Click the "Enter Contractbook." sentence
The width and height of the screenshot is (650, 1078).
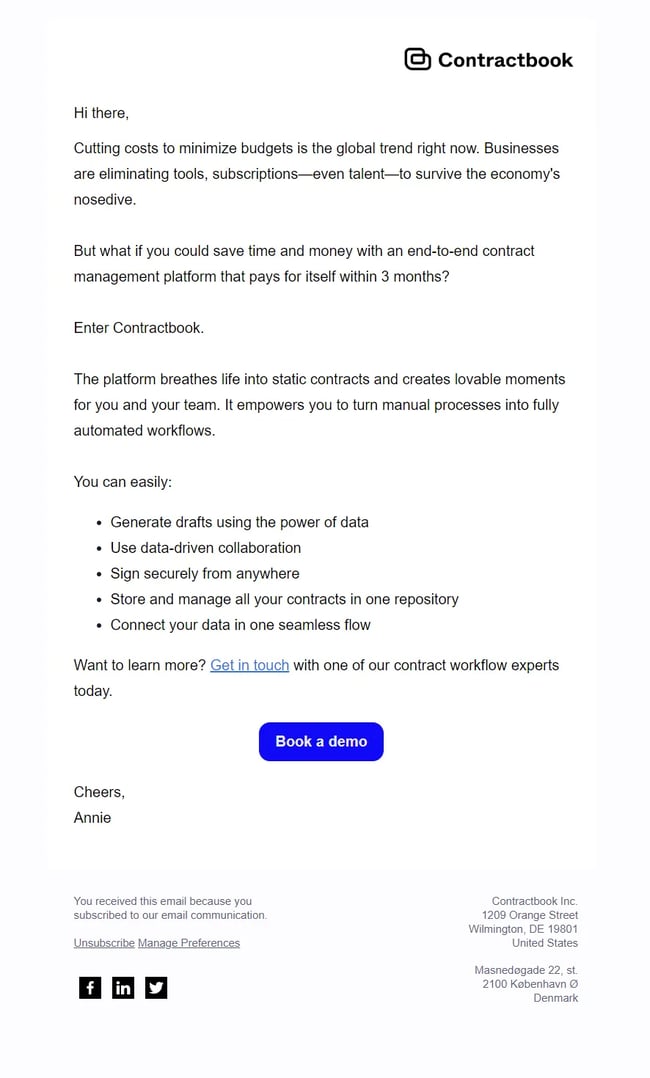pos(139,328)
